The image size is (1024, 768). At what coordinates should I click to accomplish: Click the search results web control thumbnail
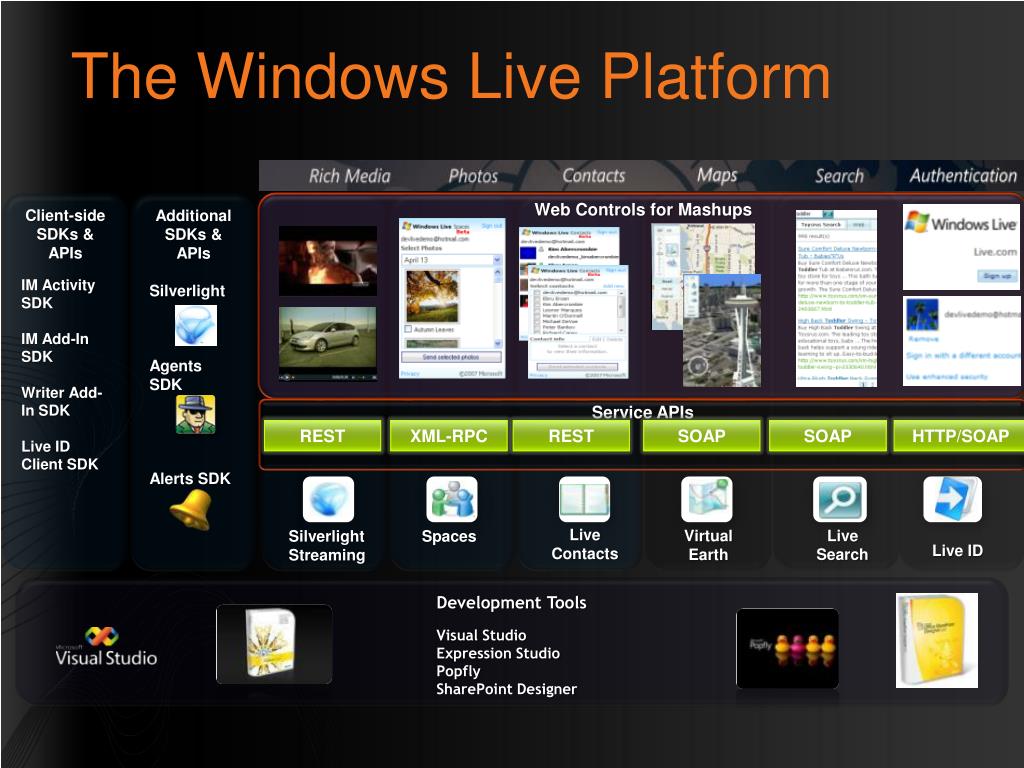[836, 298]
